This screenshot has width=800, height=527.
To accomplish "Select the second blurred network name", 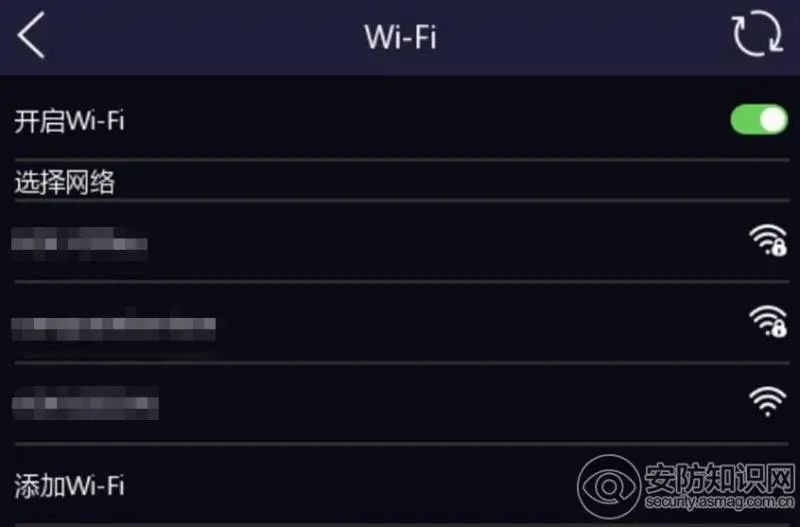I will pos(114,325).
